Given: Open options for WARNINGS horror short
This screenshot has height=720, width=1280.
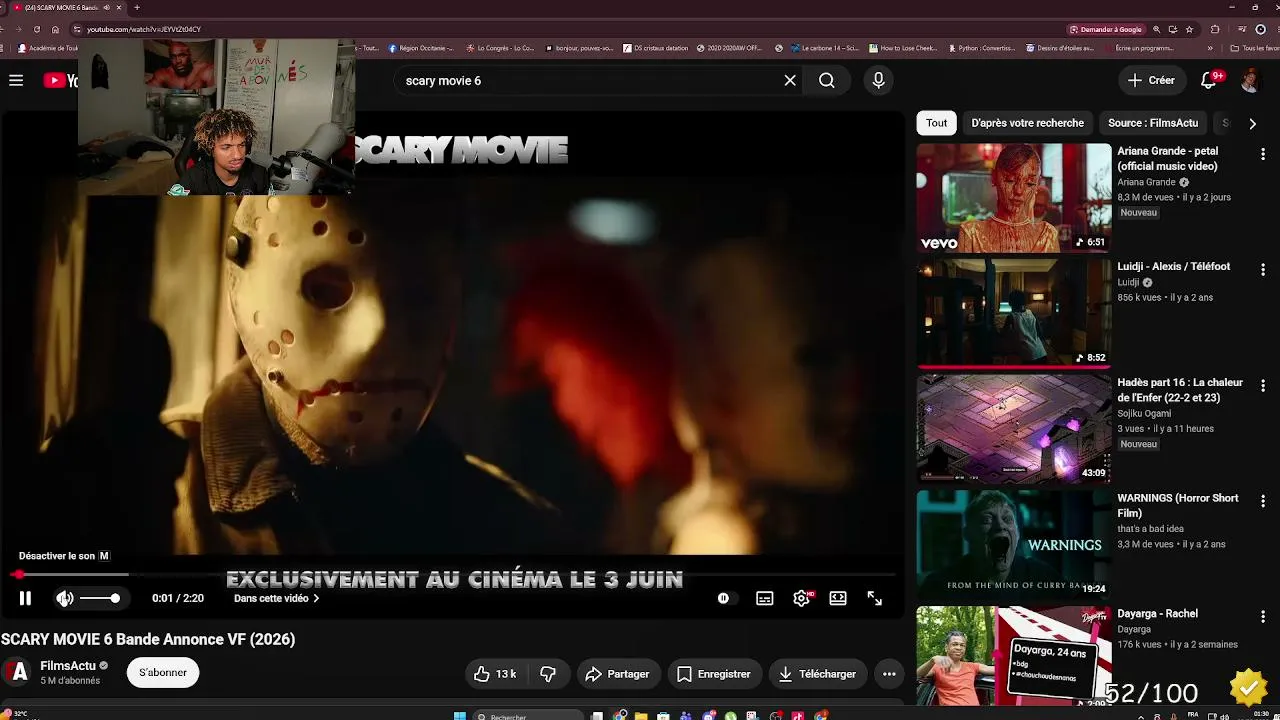Looking at the screenshot, I should point(1263,501).
